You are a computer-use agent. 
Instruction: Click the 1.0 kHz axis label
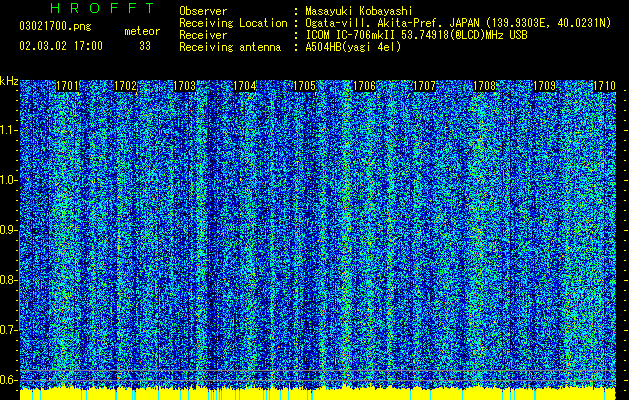[8, 180]
